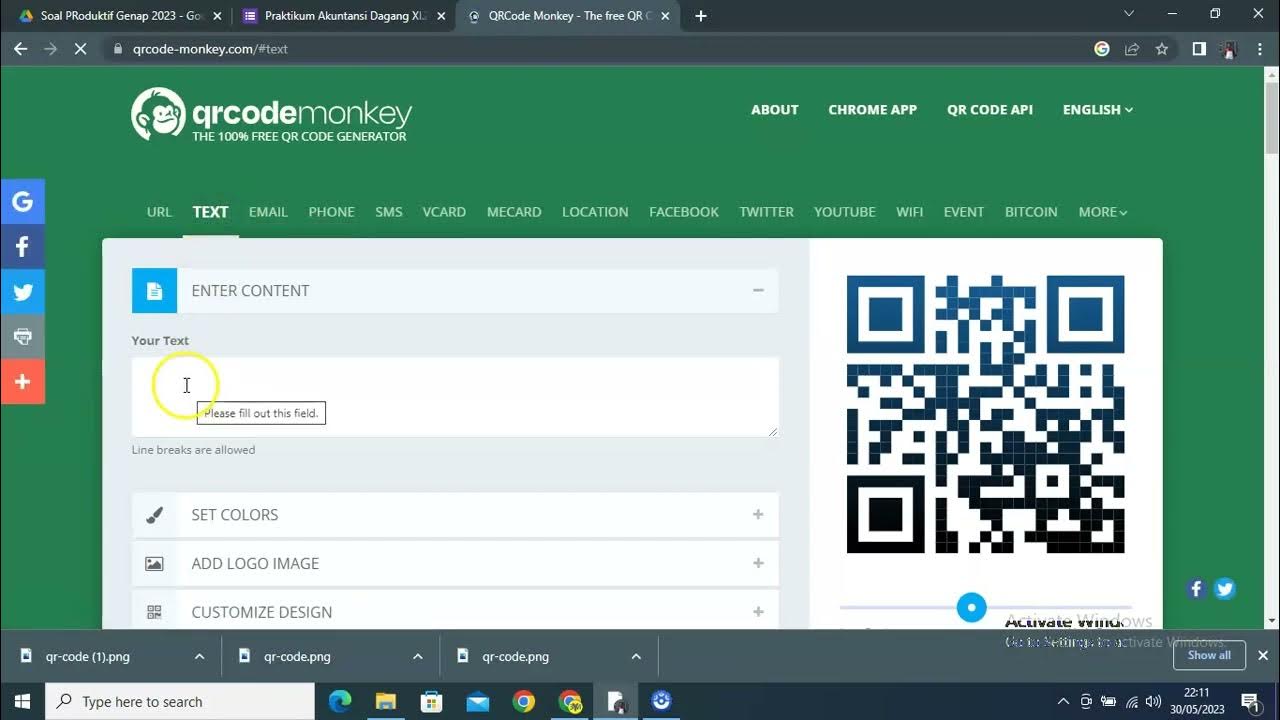The width and height of the screenshot is (1280, 720).
Task: Click the QRCode Monkey logo
Action: pos(271,114)
